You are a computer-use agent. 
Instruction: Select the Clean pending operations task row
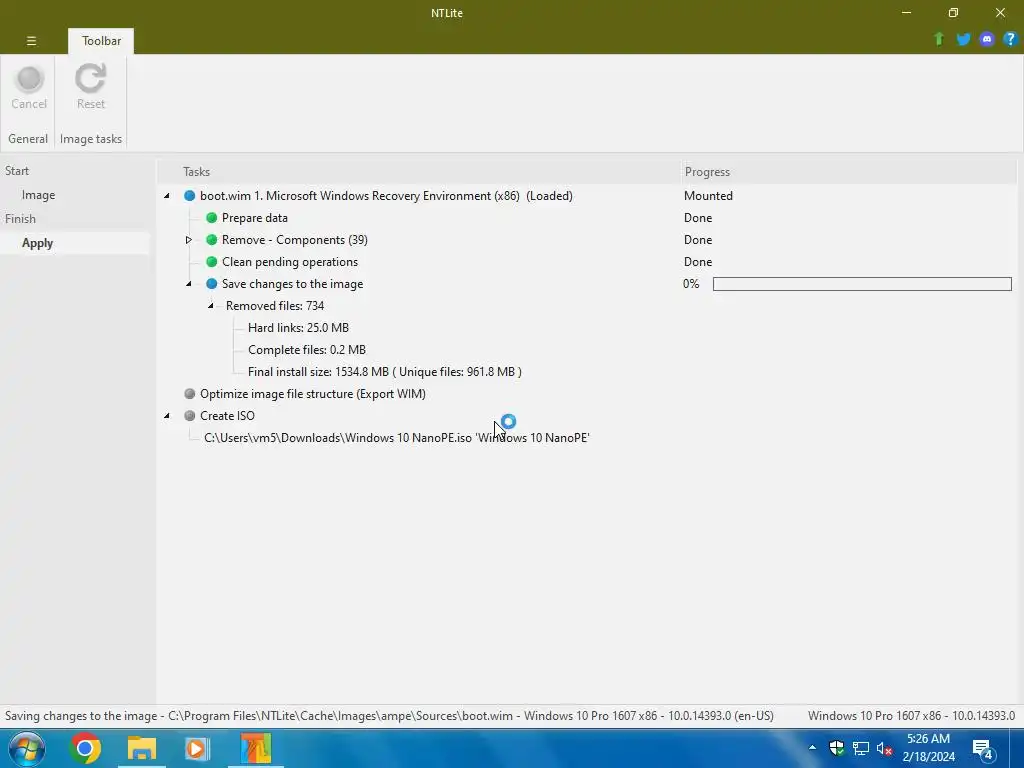[x=290, y=262]
